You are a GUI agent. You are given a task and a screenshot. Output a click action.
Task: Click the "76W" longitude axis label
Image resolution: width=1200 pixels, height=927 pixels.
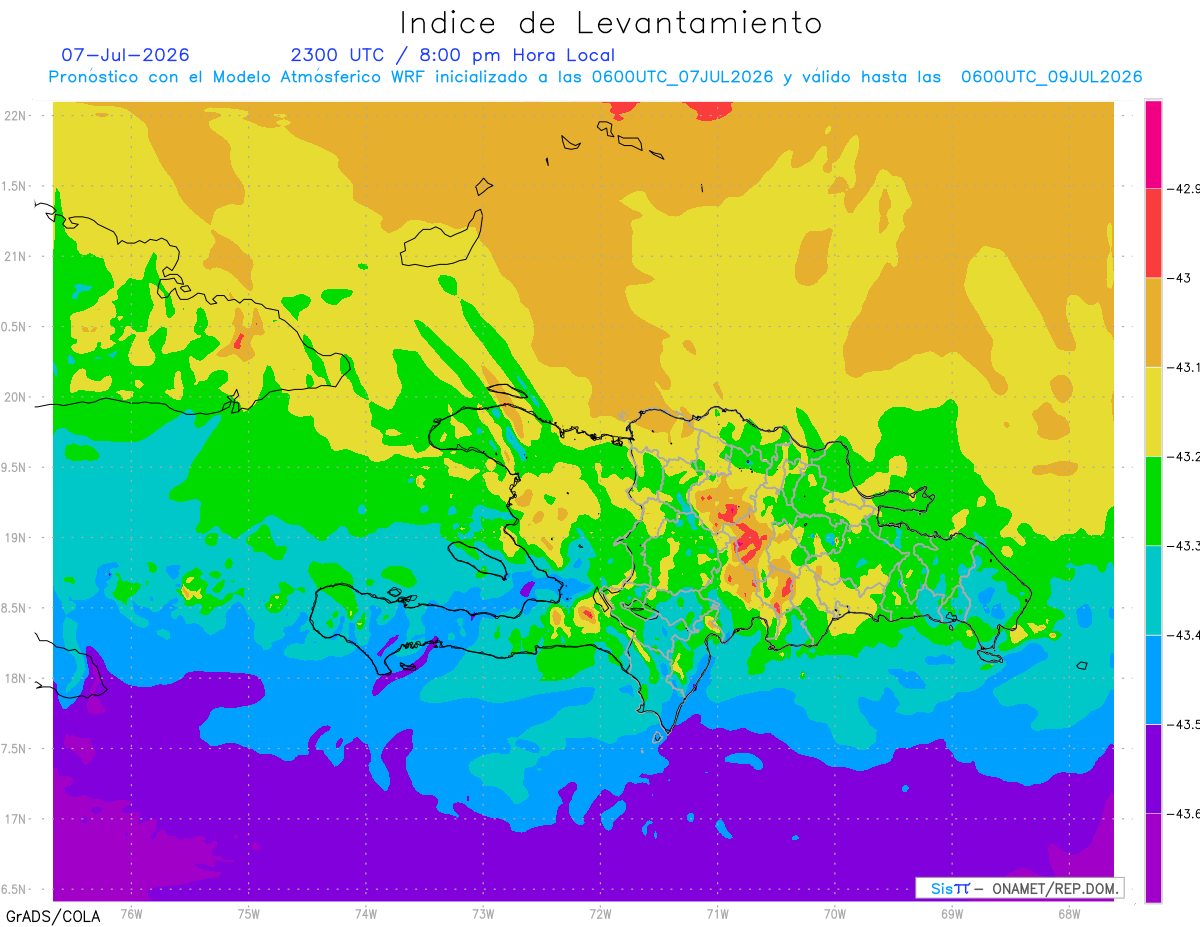coord(131,913)
